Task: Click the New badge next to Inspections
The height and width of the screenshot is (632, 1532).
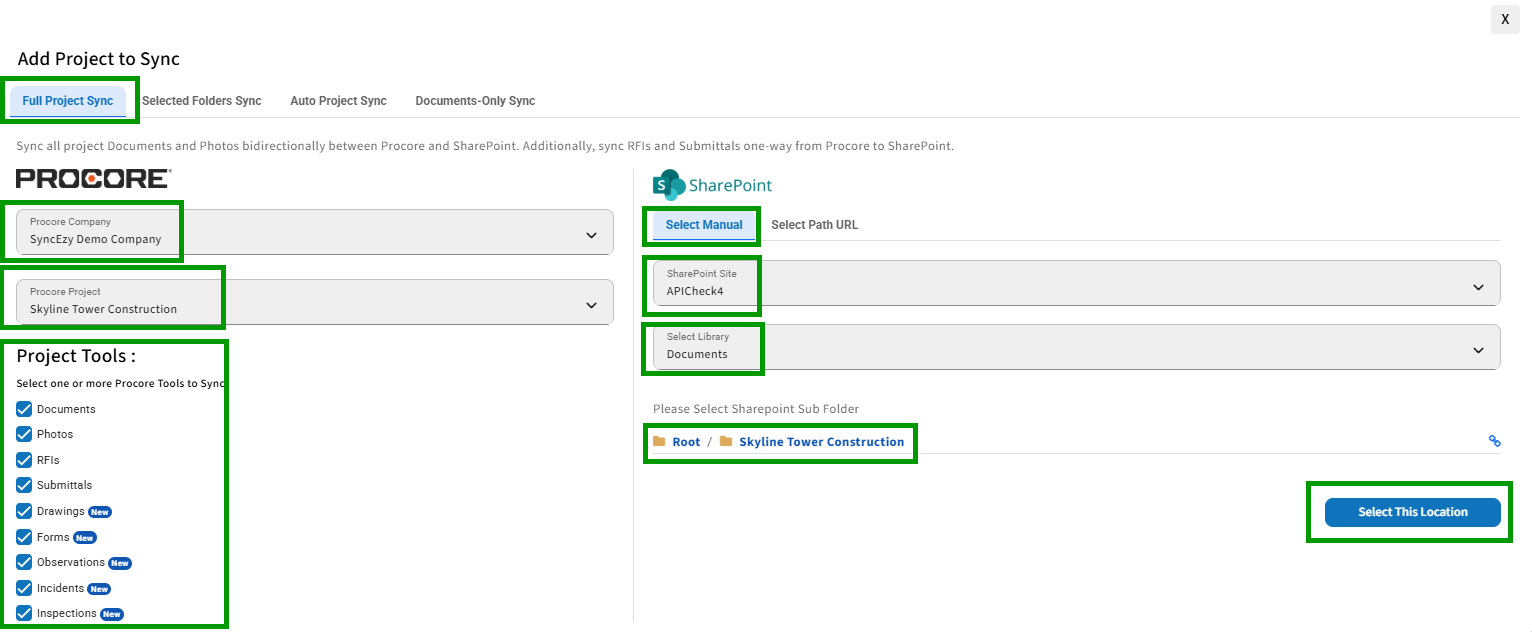Action: [112, 614]
